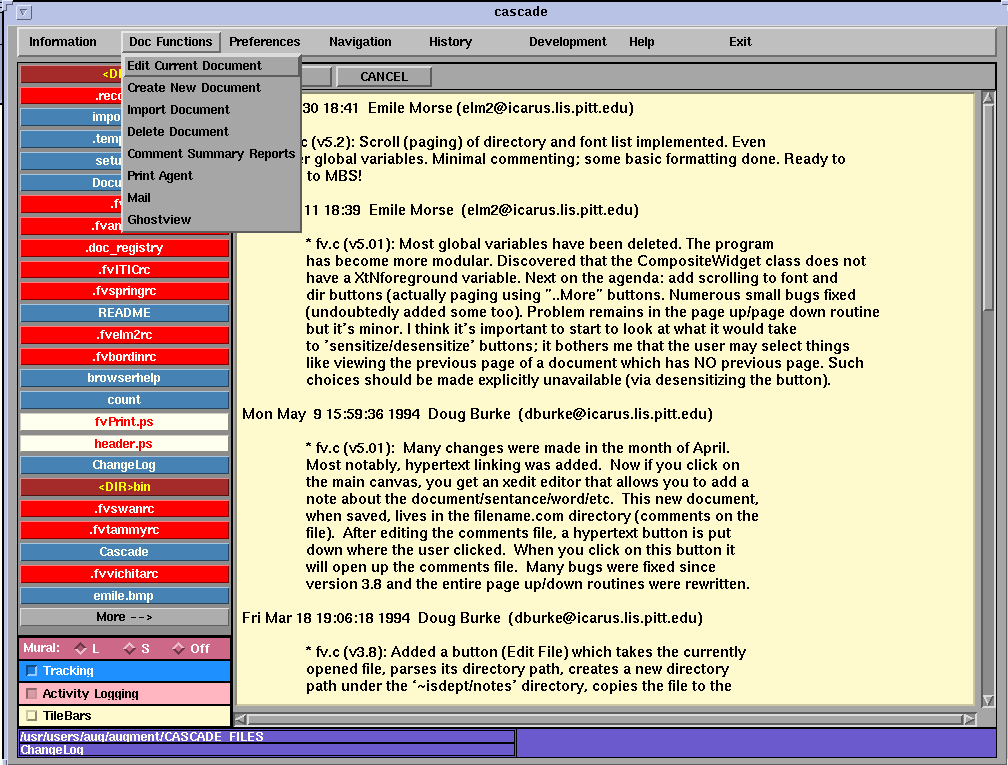Open the Cascade file

pos(124,552)
